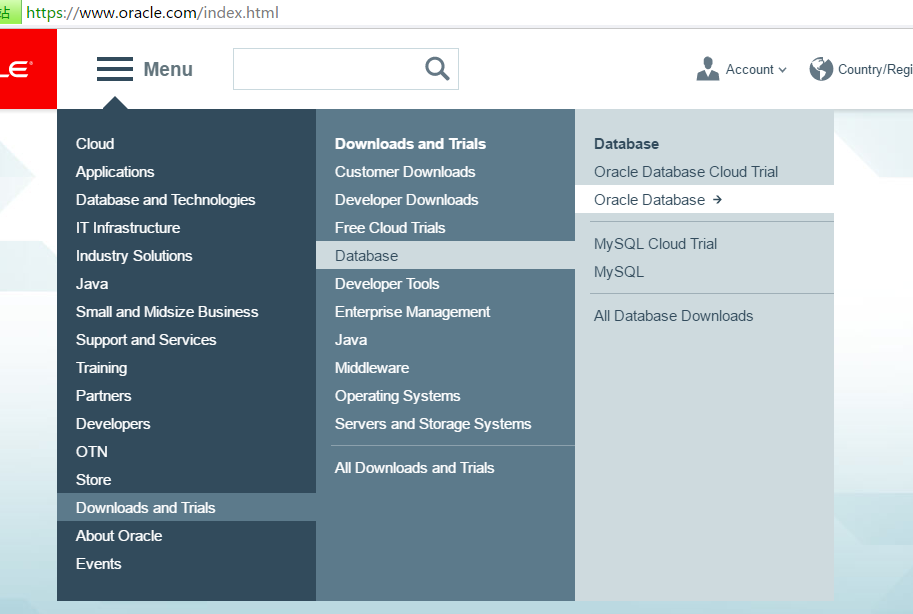Select the OTN menu entry

point(91,451)
